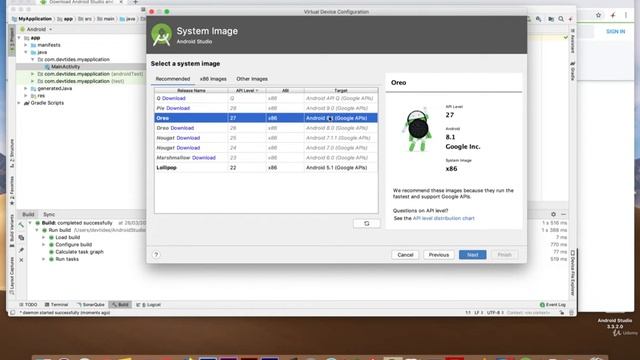
Task: Expand Gradle Scripts node
Action: click(19, 103)
